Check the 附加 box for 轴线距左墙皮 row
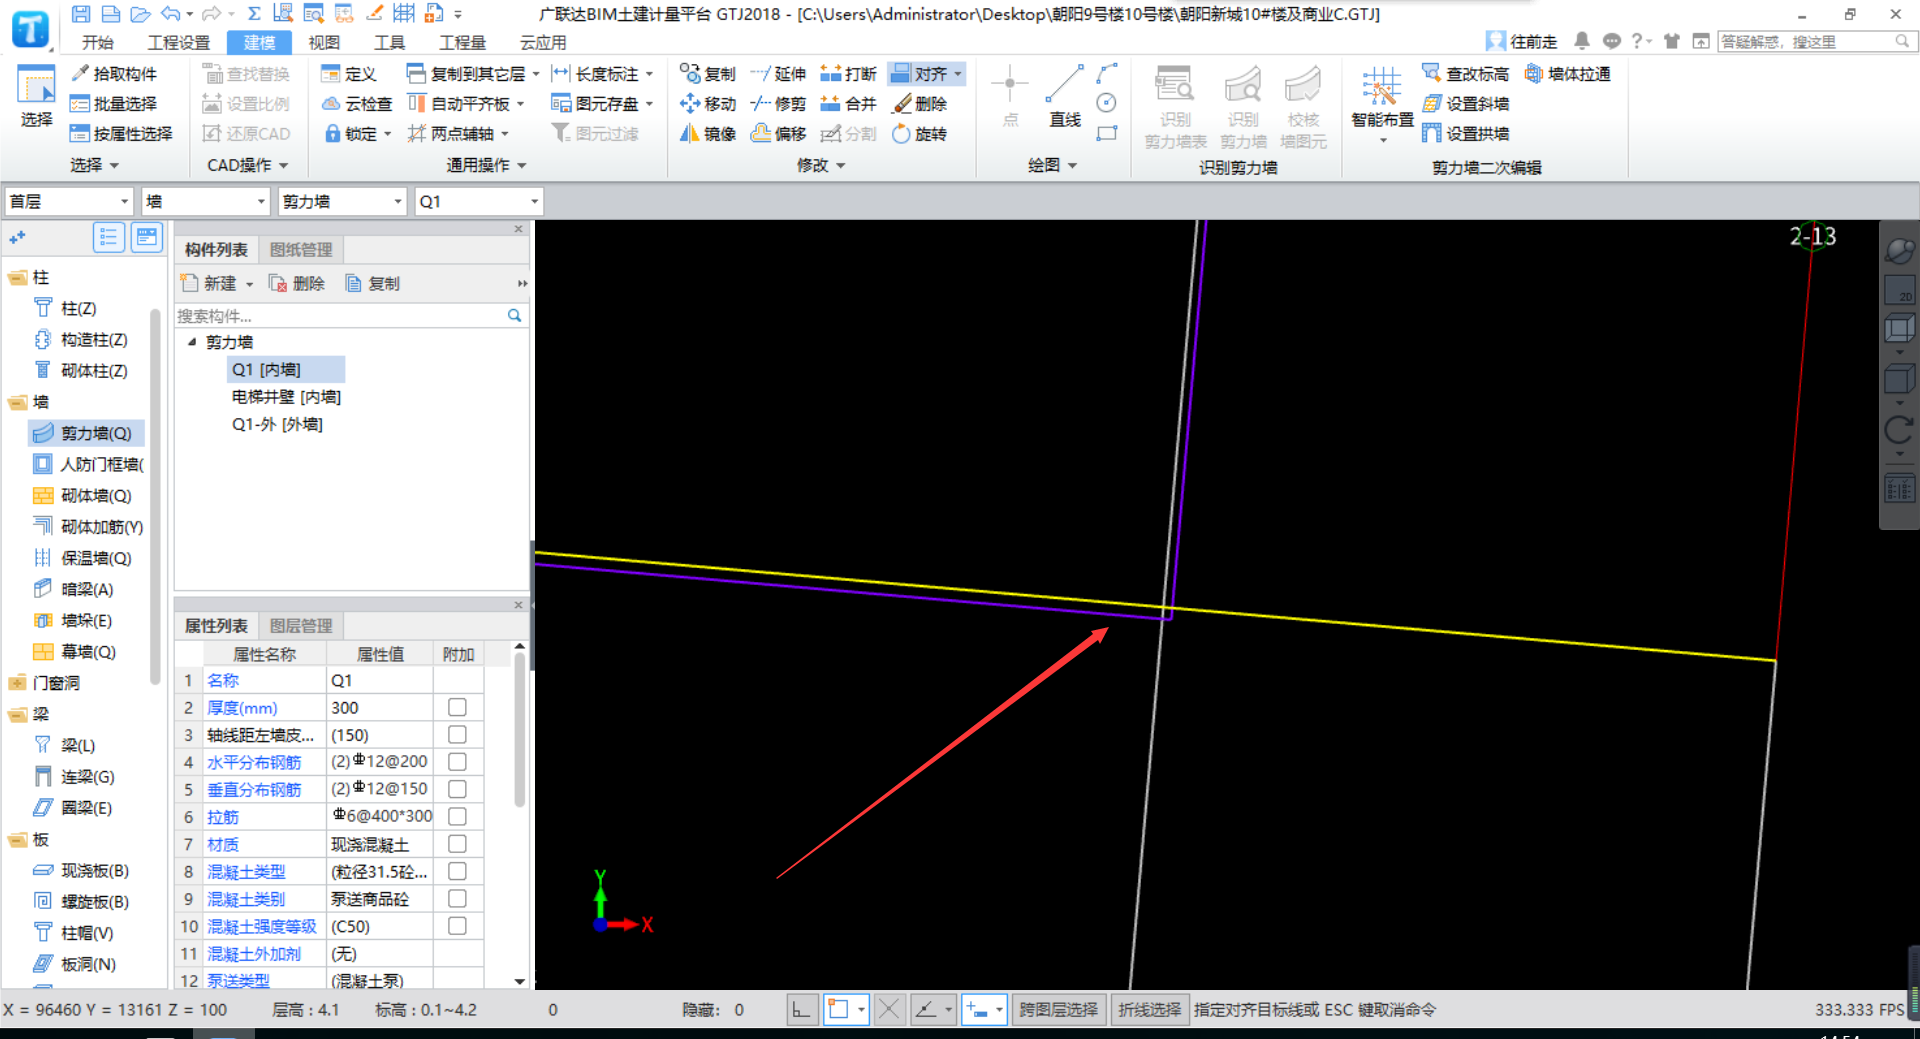The image size is (1920, 1039). pyautogui.click(x=457, y=734)
